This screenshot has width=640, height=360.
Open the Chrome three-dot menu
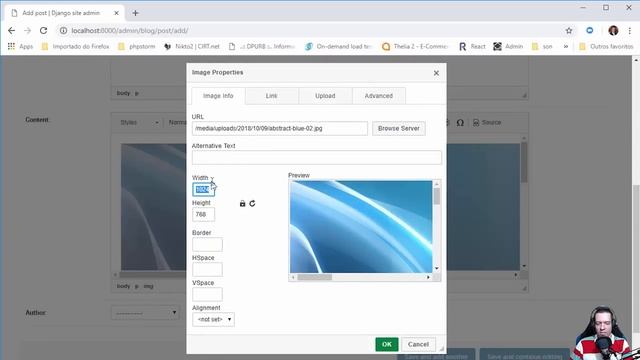tap(630, 31)
